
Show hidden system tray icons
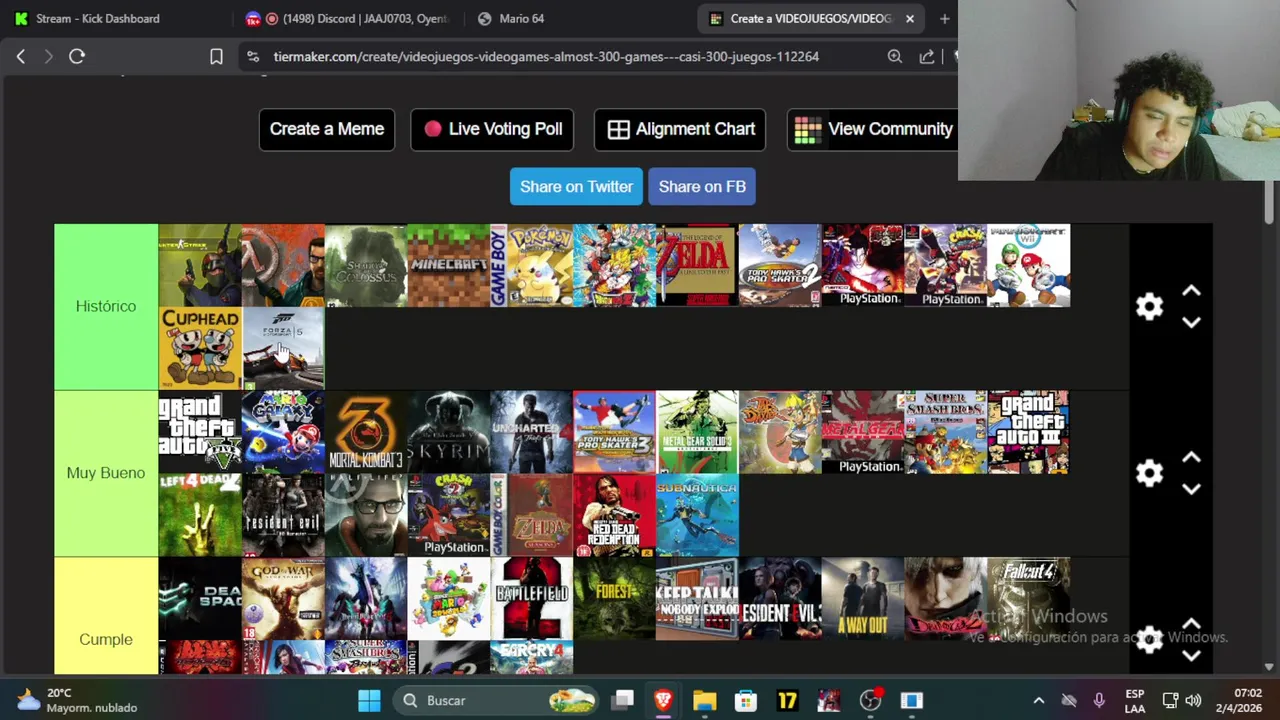coord(1038,701)
